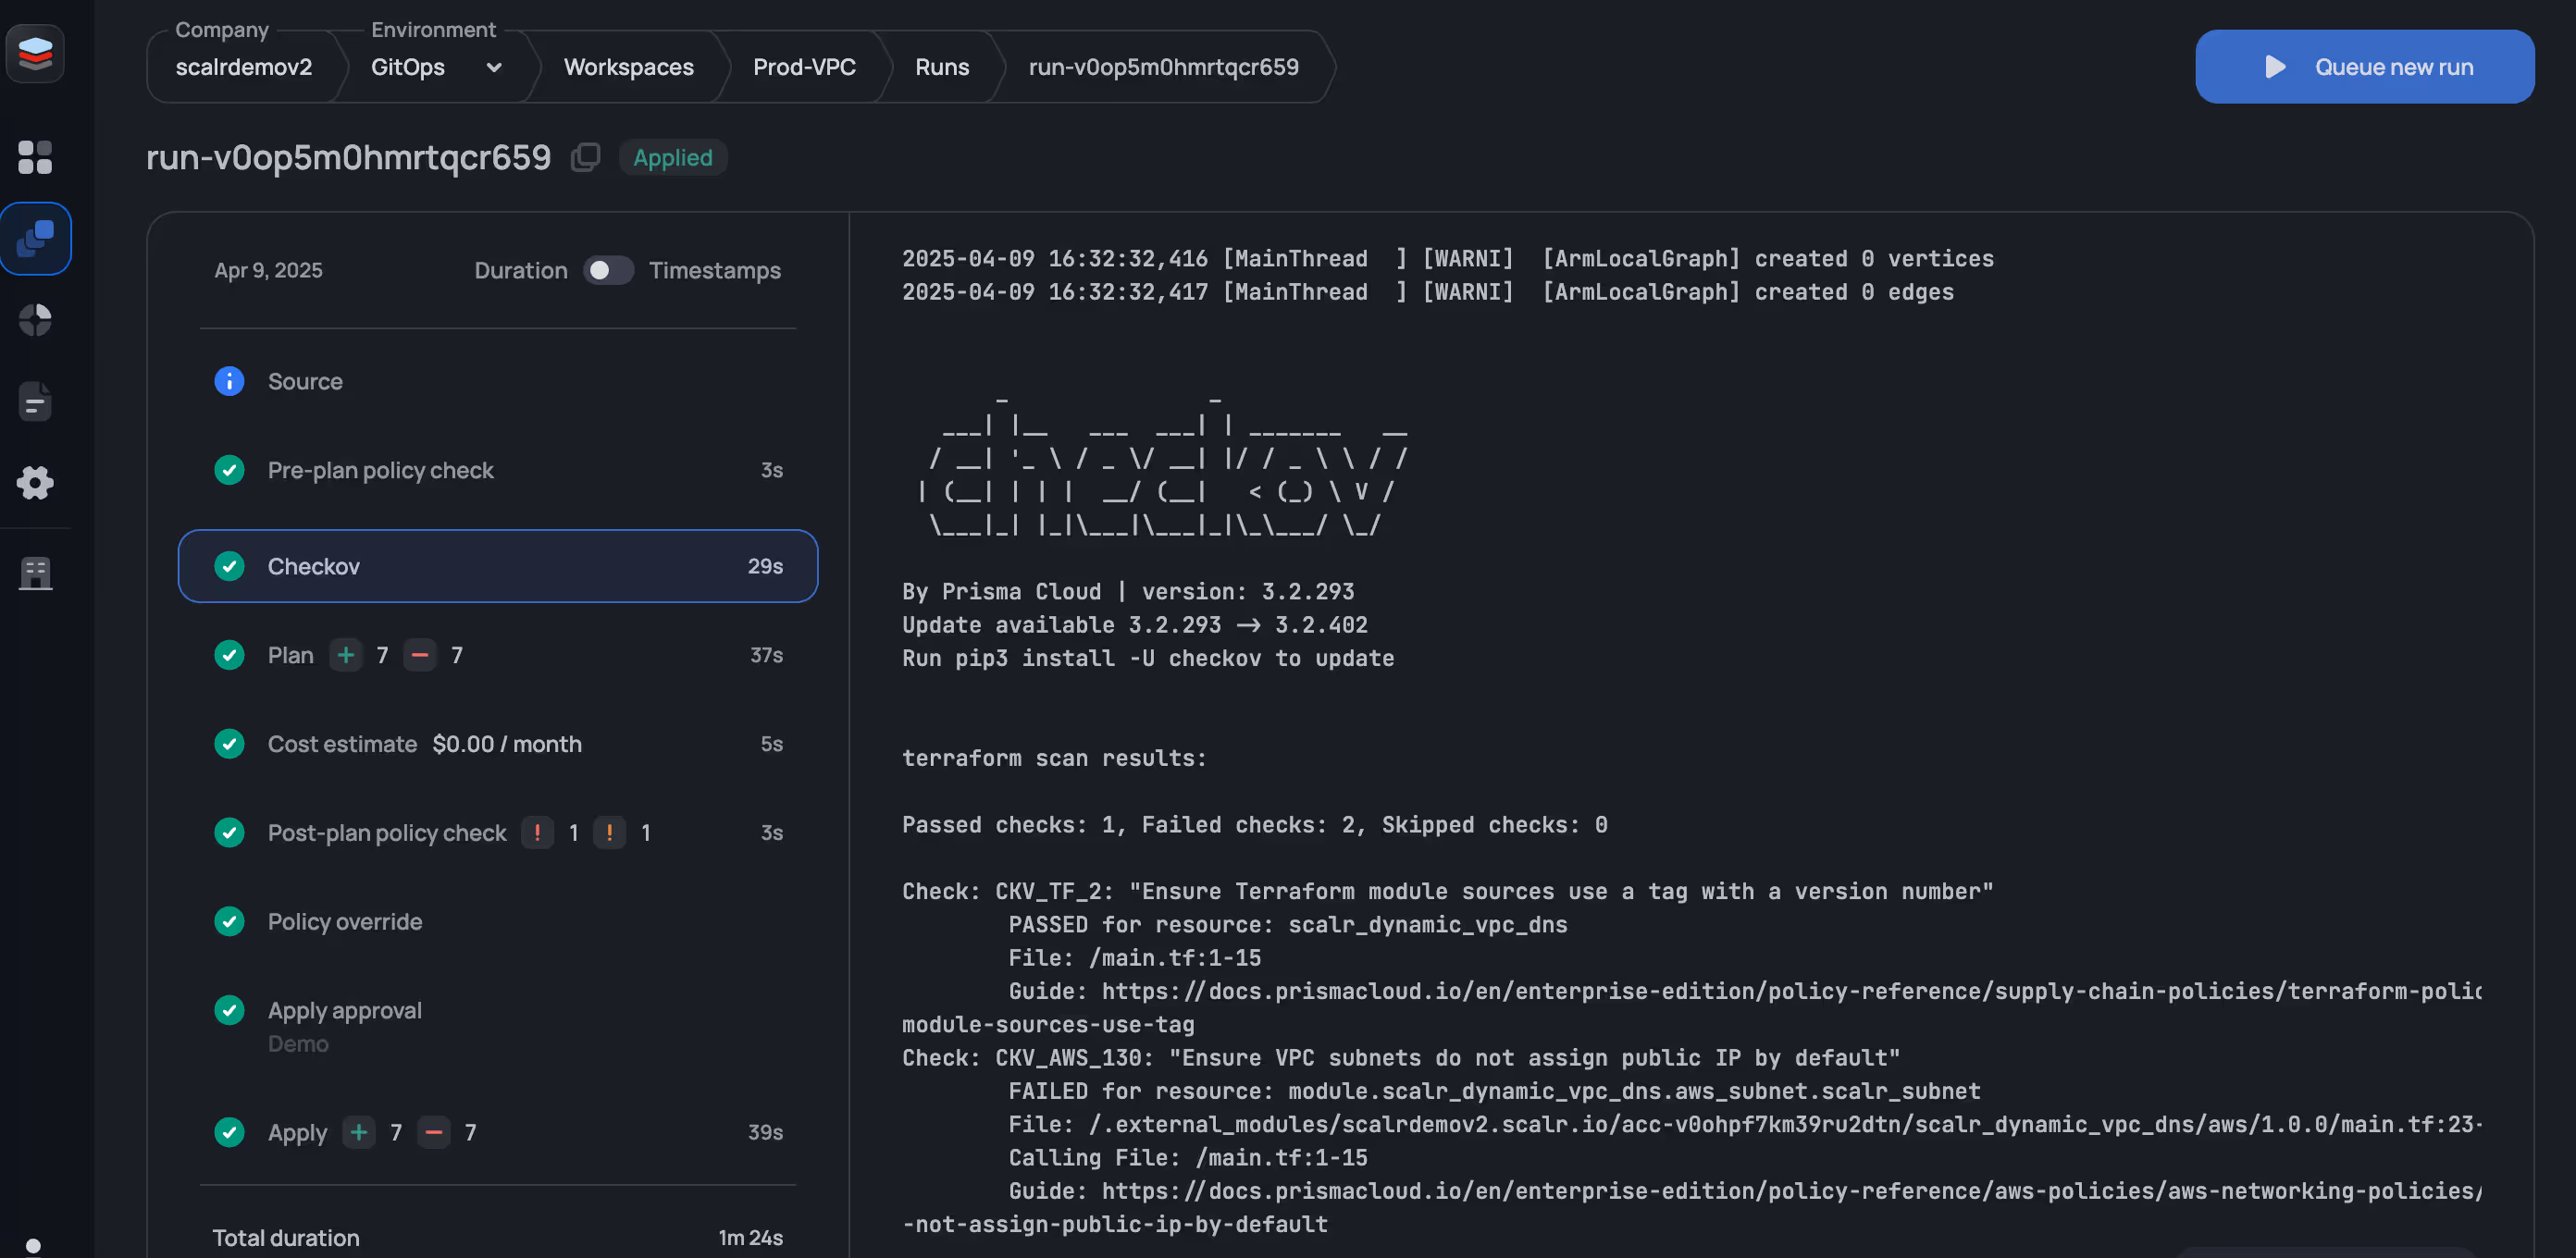Click the Applied status badge
The width and height of the screenshot is (2576, 1258).
(x=672, y=157)
